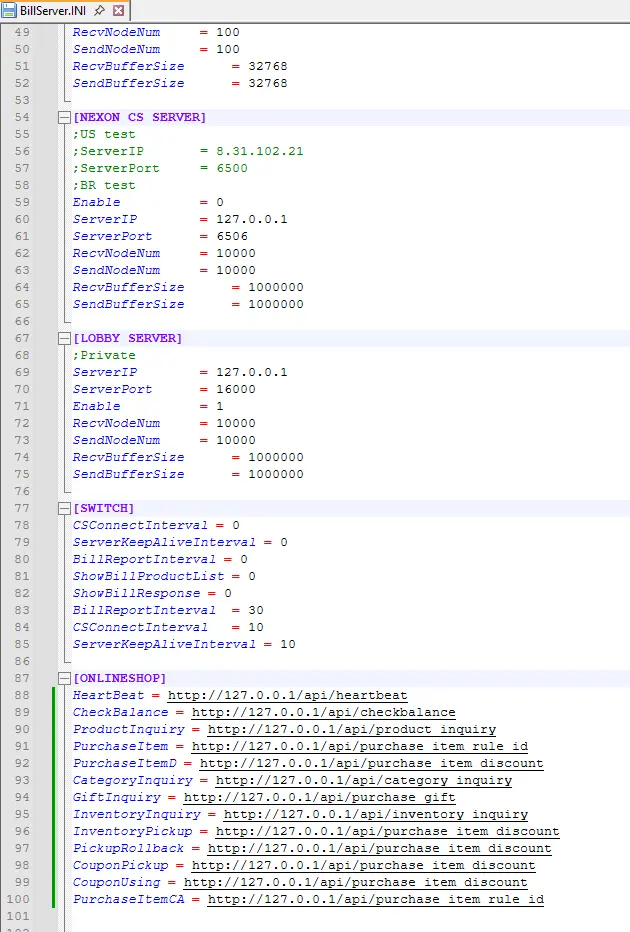
Task: Click the [ONLINESHOP] section header text
Action: [x=119, y=678]
